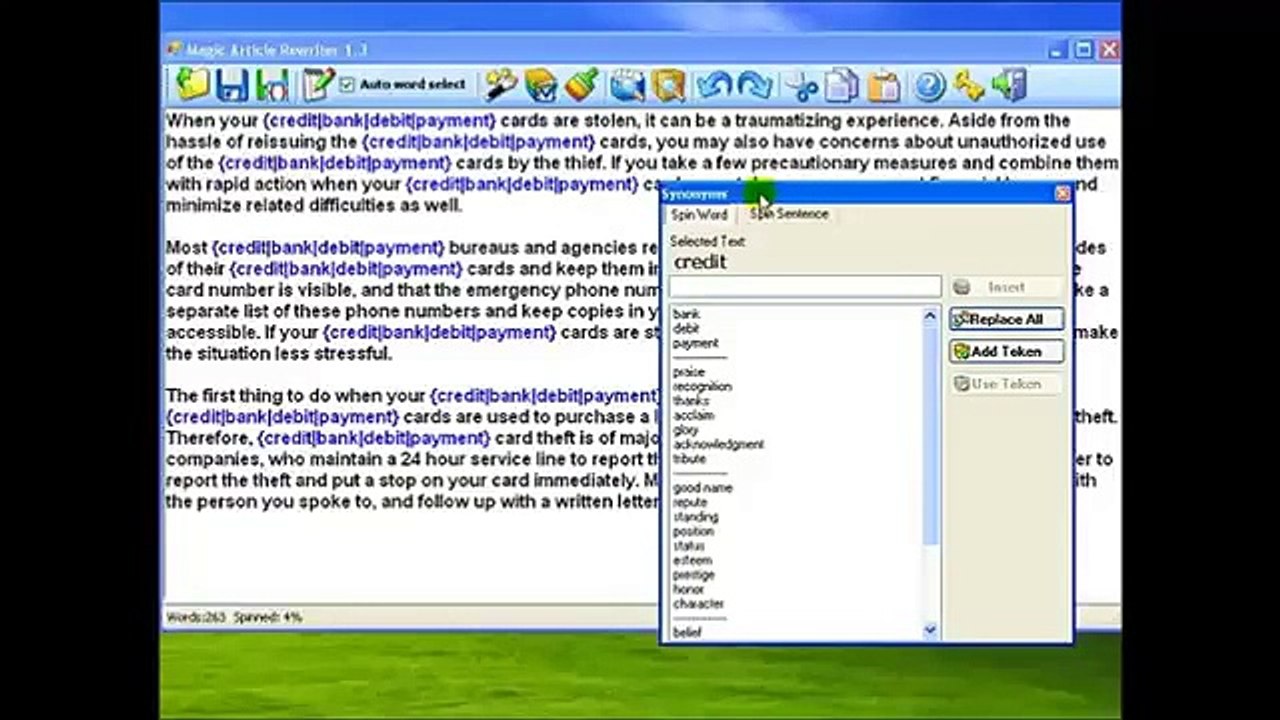Click the blue Save floppy-disk icon
The width and height of the screenshot is (1280, 720).
231,85
